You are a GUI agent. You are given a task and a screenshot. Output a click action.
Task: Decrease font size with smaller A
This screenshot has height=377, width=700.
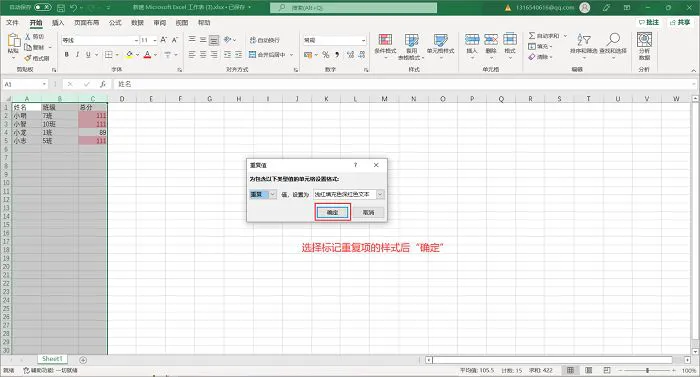[175, 40]
